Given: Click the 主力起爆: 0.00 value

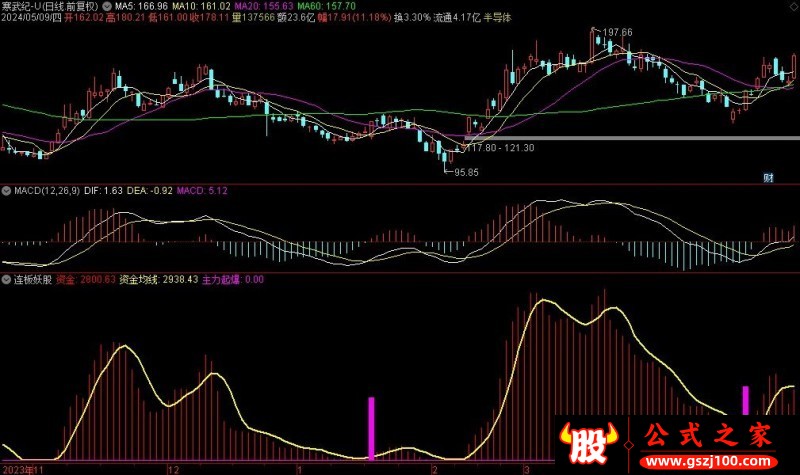Looking at the screenshot, I should coord(233,280).
